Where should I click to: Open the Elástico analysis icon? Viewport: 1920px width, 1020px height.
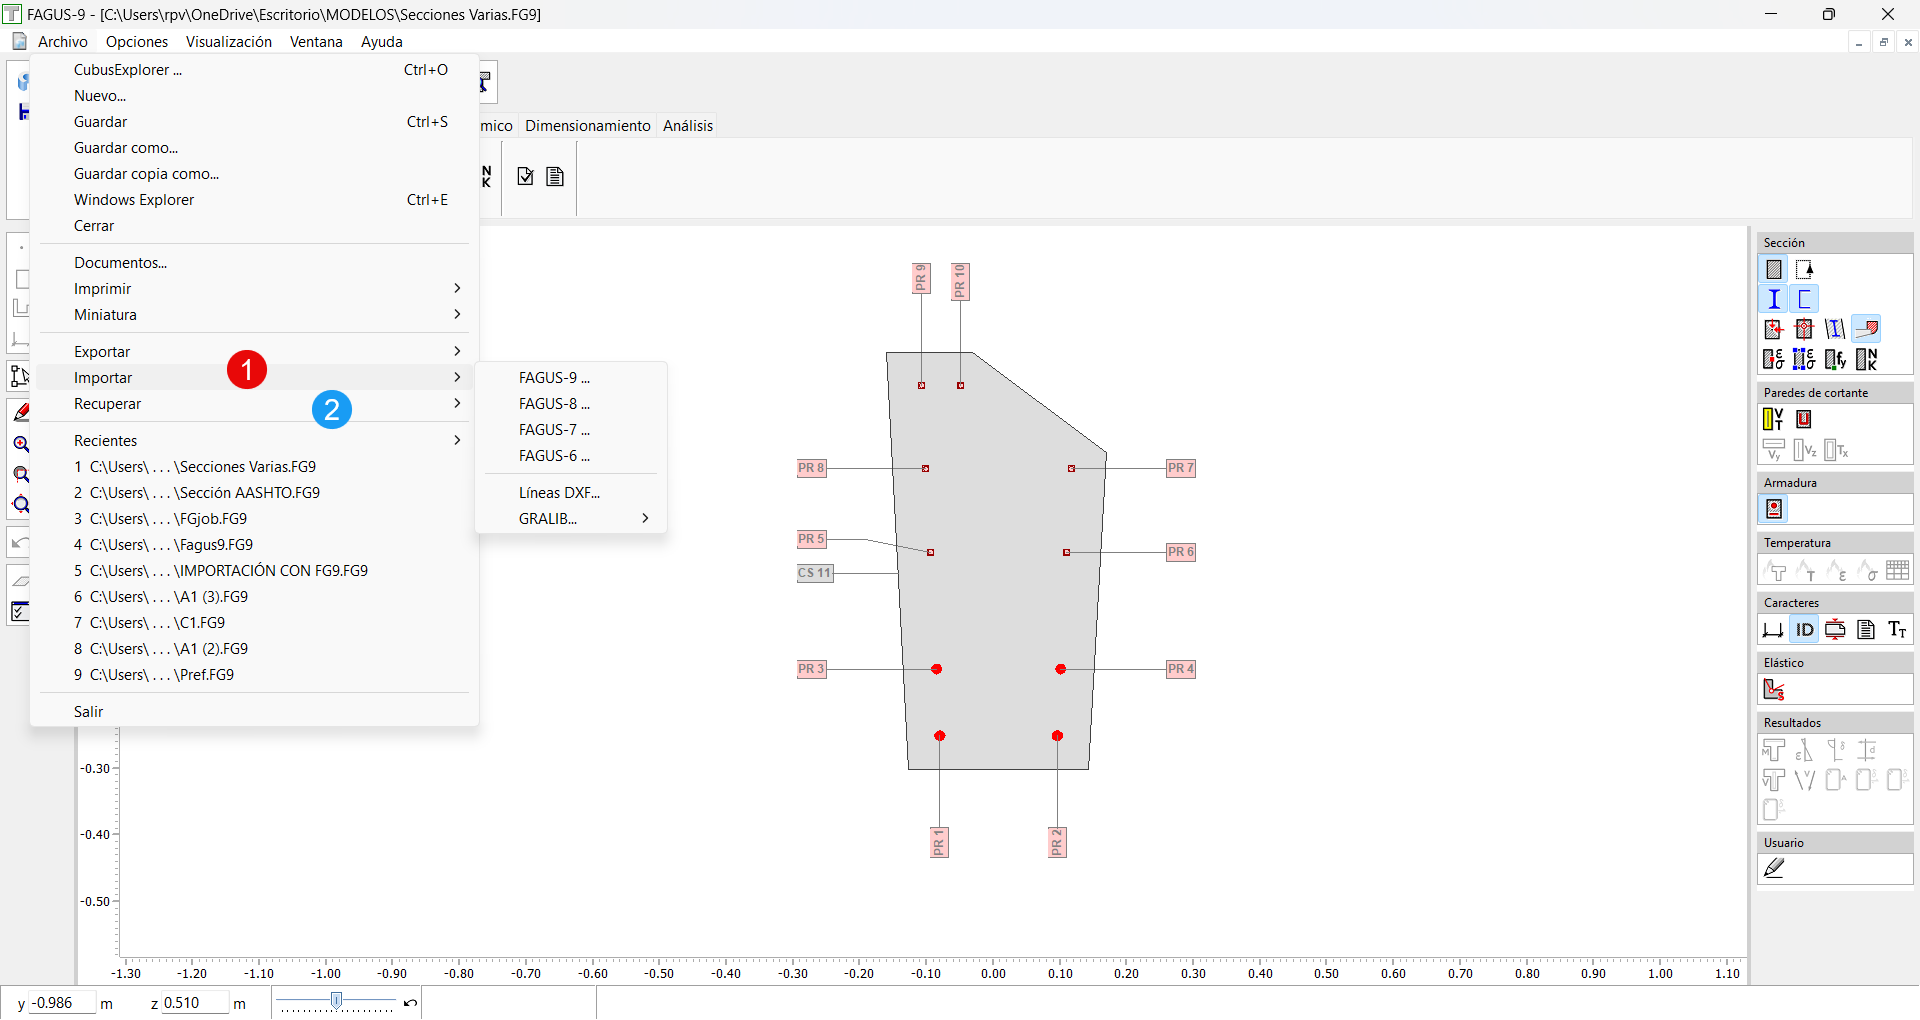(1774, 689)
